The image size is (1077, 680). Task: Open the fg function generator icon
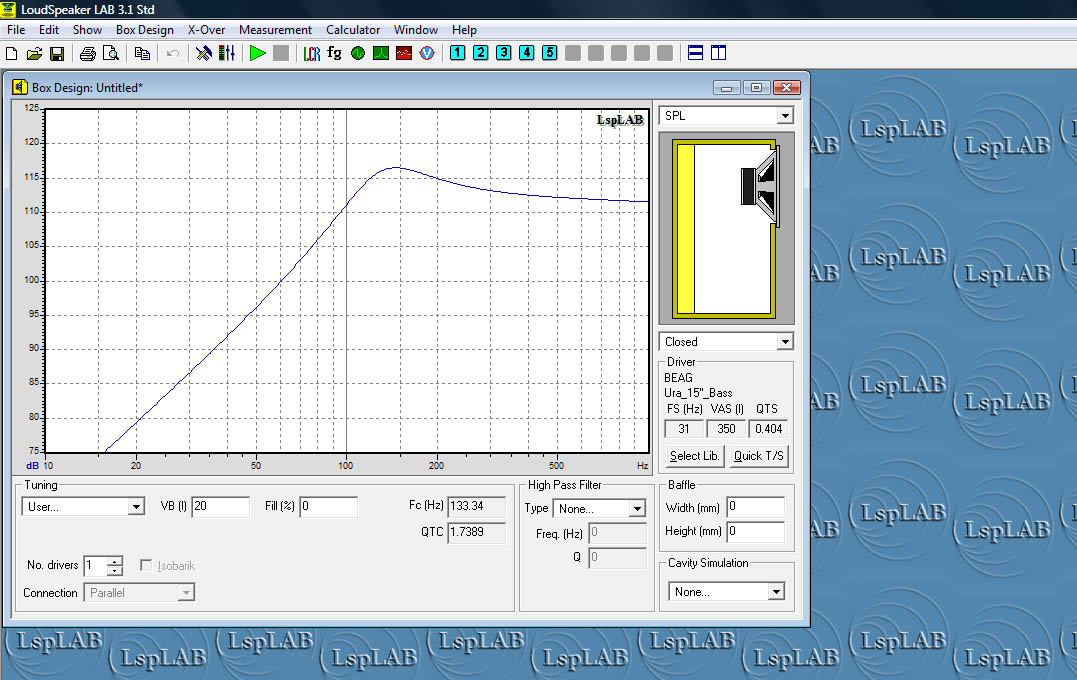(x=335, y=53)
